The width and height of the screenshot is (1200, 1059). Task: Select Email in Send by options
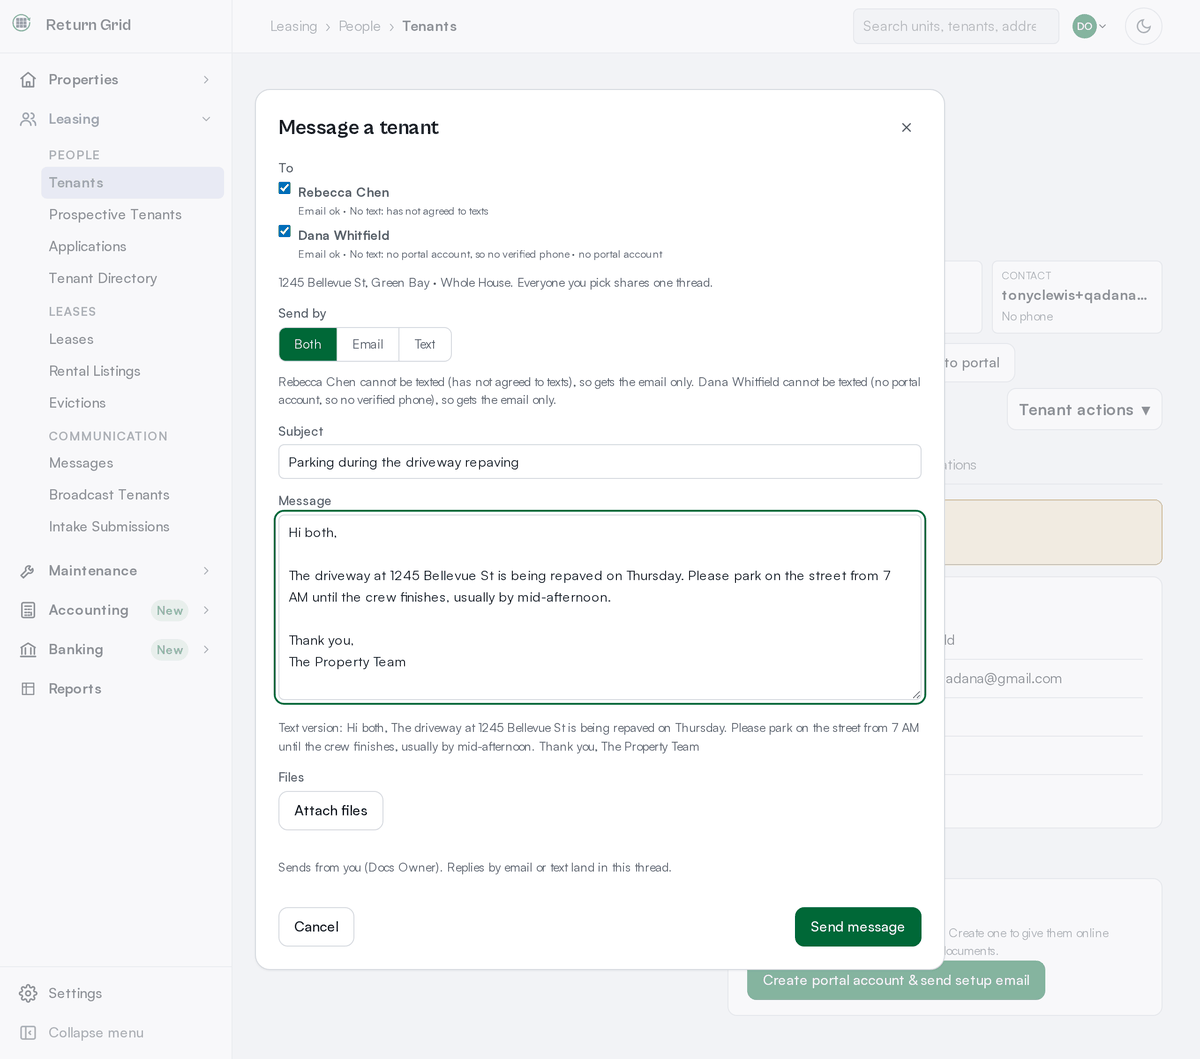coord(368,344)
